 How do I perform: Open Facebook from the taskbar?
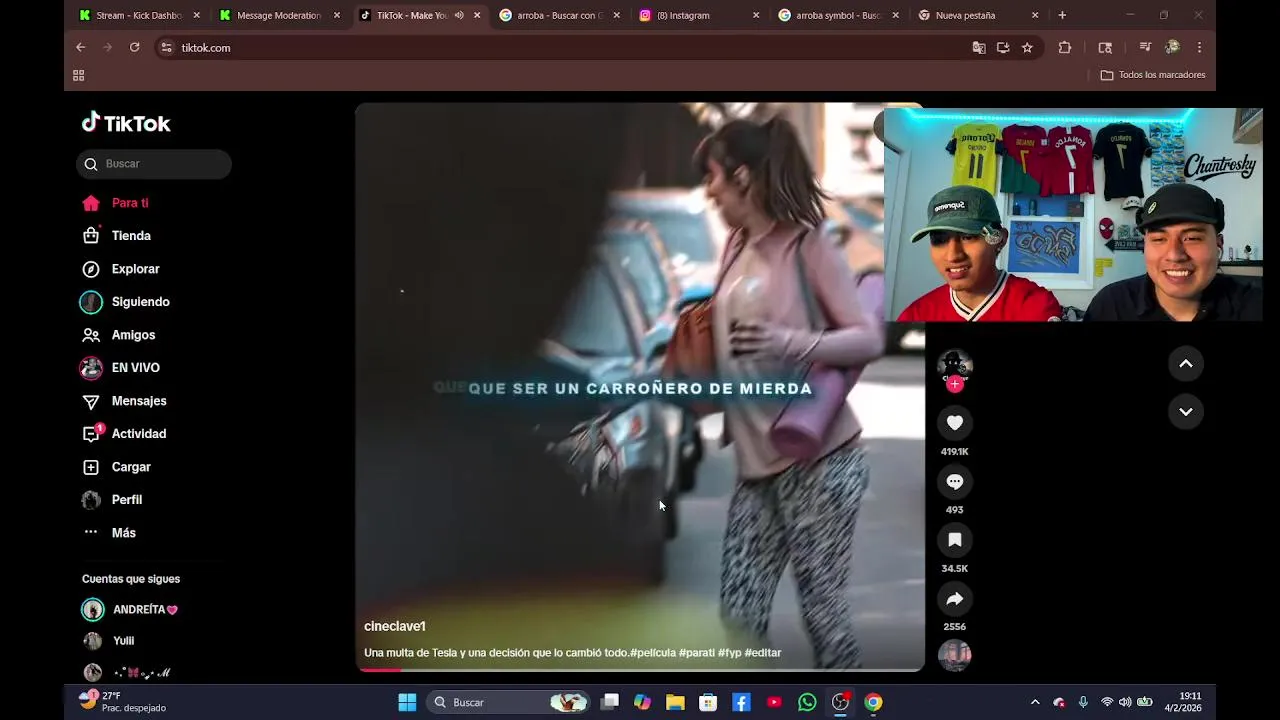tap(741, 702)
